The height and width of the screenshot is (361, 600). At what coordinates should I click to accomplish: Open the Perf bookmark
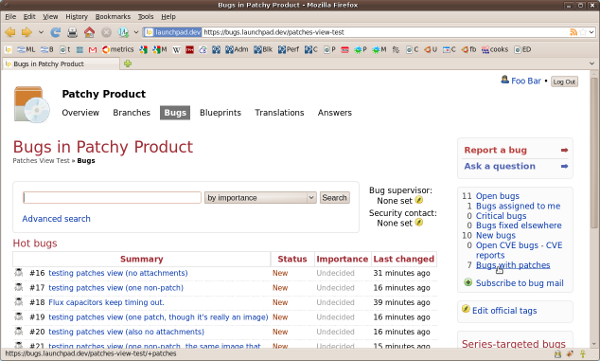(x=289, y=49)
